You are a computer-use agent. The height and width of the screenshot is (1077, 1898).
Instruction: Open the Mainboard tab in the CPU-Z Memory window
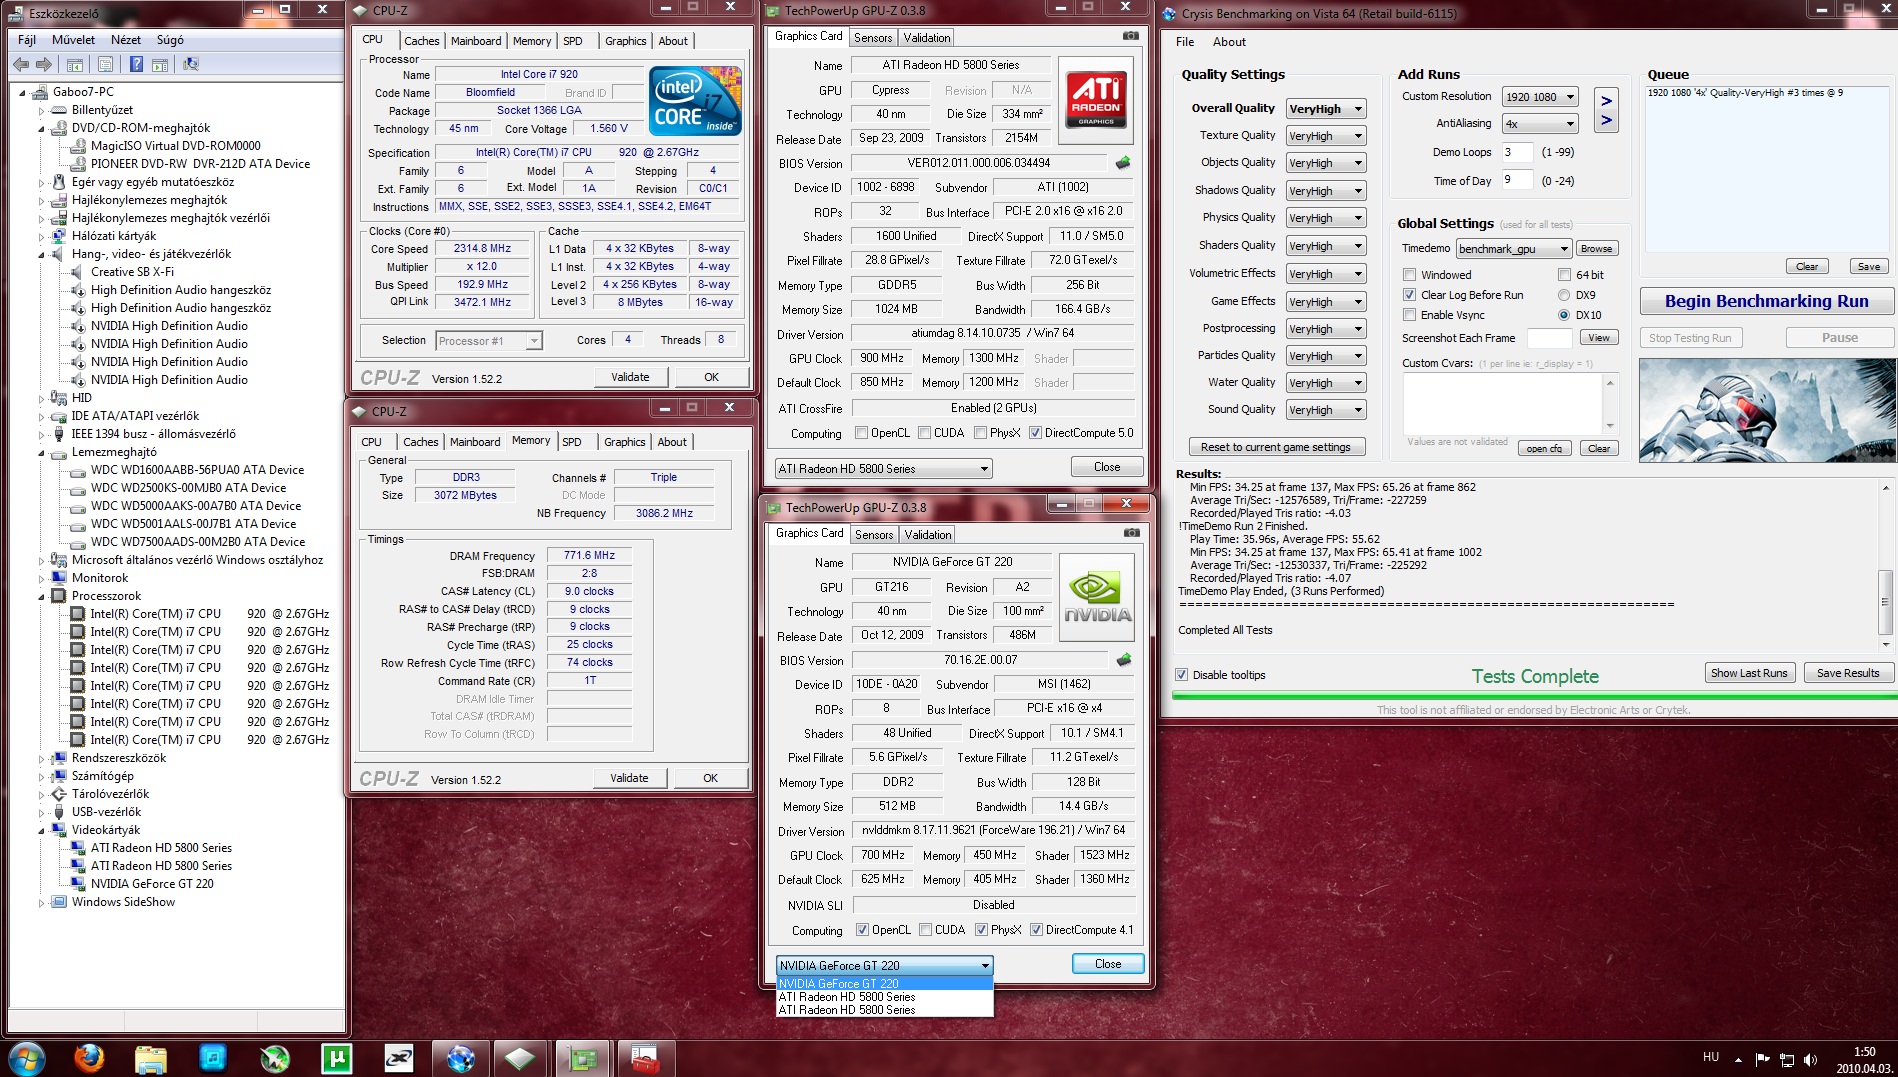(x=475, y=442)
